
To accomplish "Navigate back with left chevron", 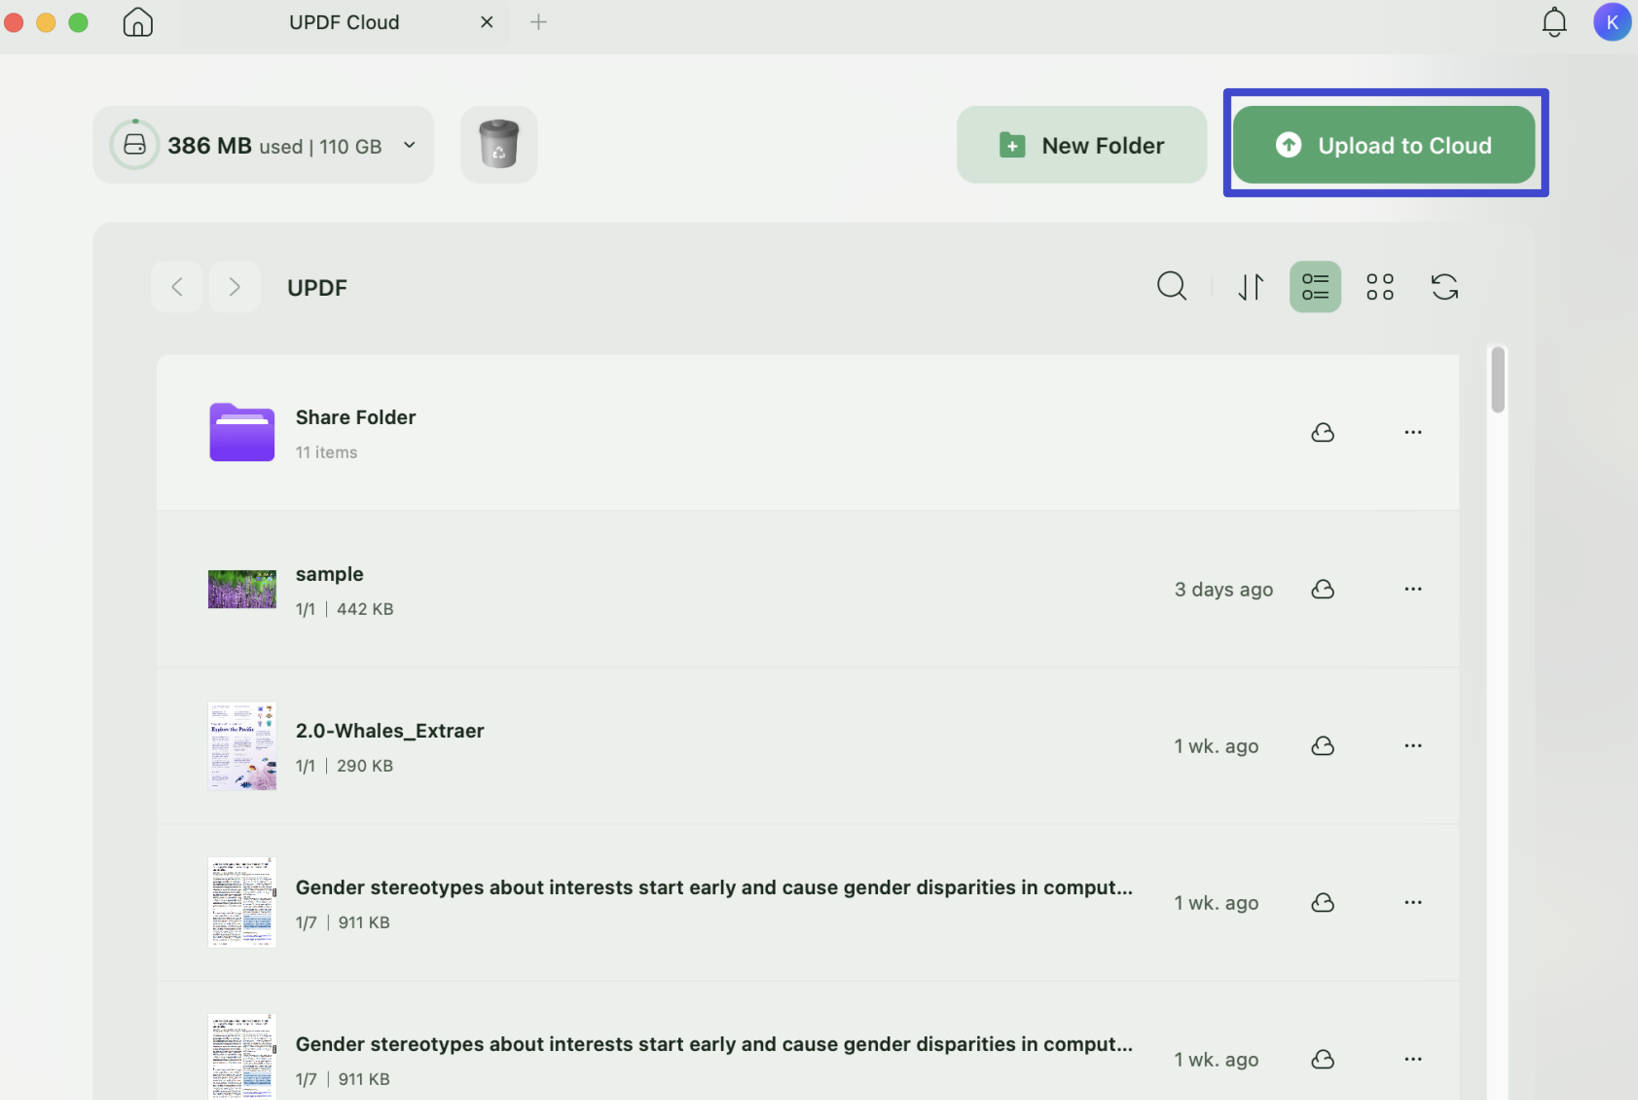I will (x=177, y=287).
